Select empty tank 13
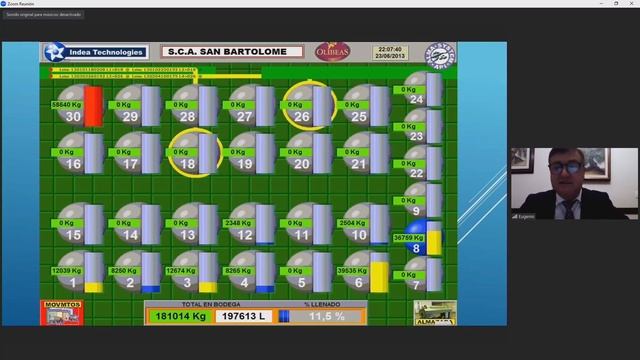The width and height of the screenshot is (640, 360). click(192, 224)
